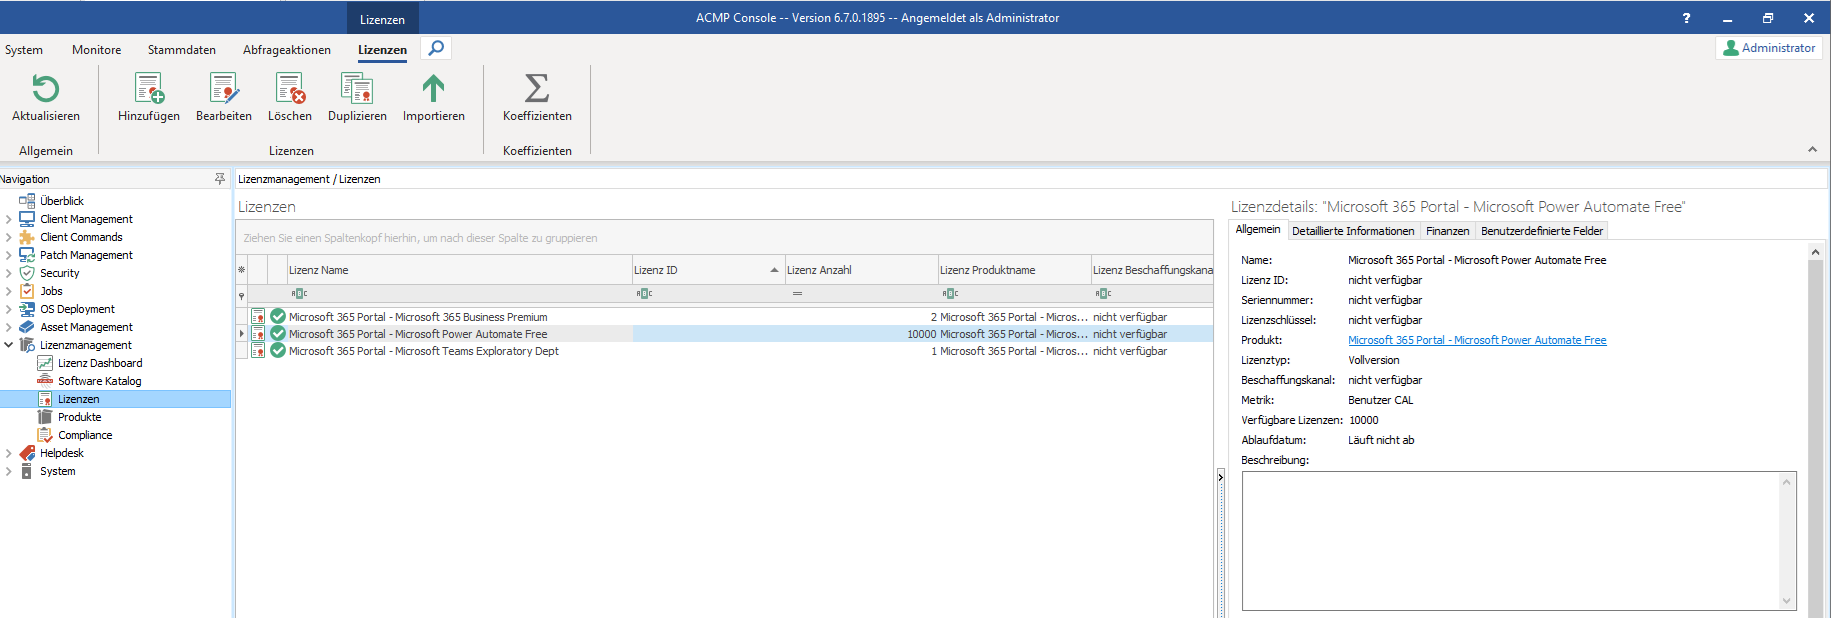Click the Hinzufügen license icon
Screen dimensions: 1831x618
pyautogui.click(x=149, y=90)
